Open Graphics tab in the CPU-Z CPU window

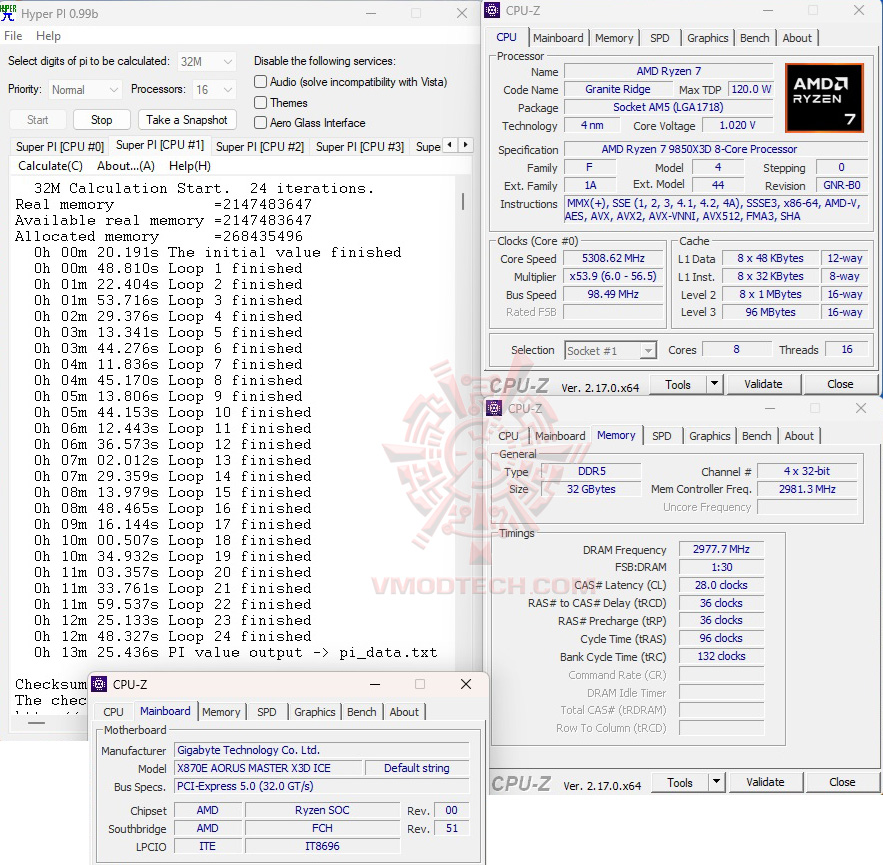[707, 38]
